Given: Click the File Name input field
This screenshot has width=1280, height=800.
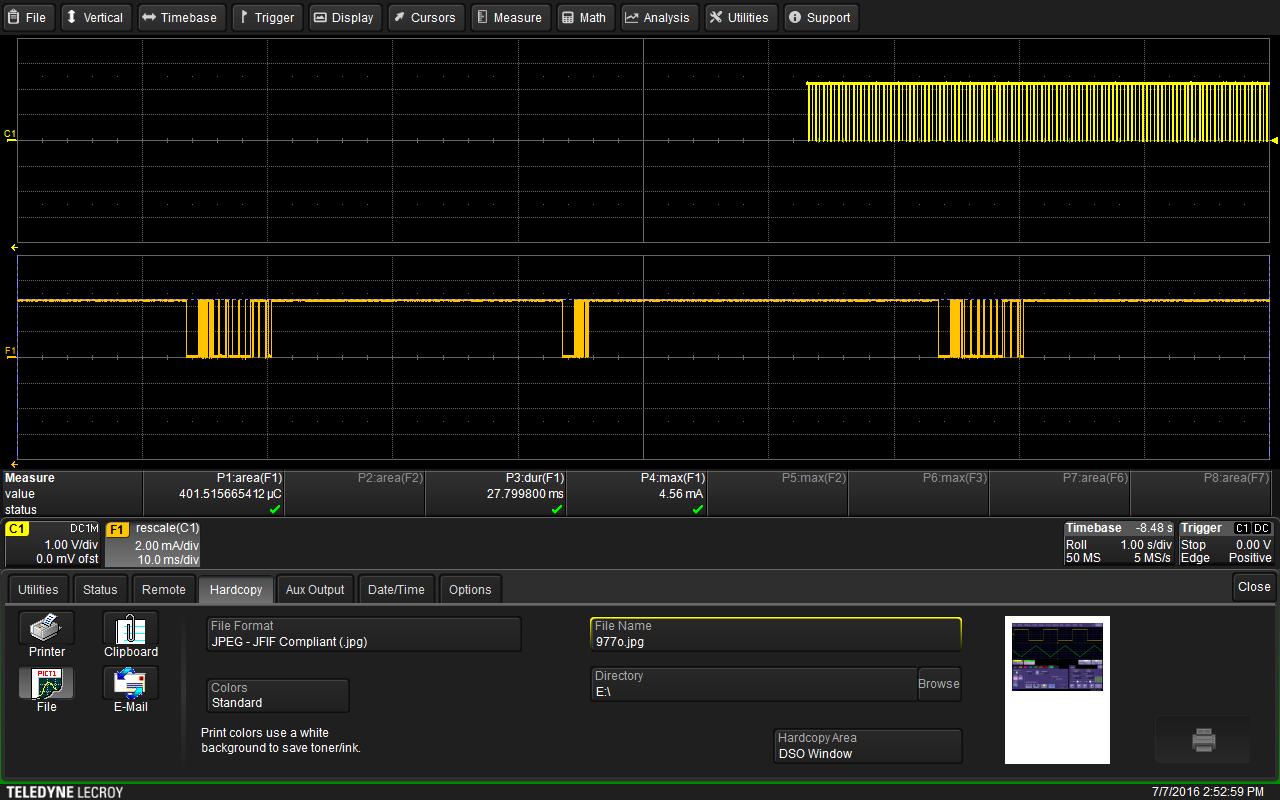Looking at the screenshot, I should tap(776, 634).
